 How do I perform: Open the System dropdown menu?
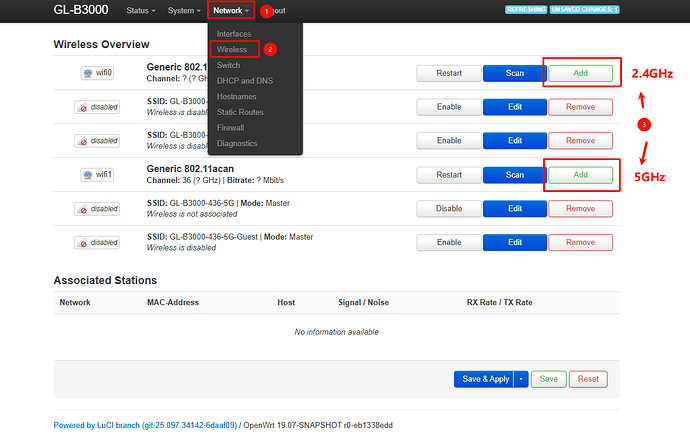[184, 11]
